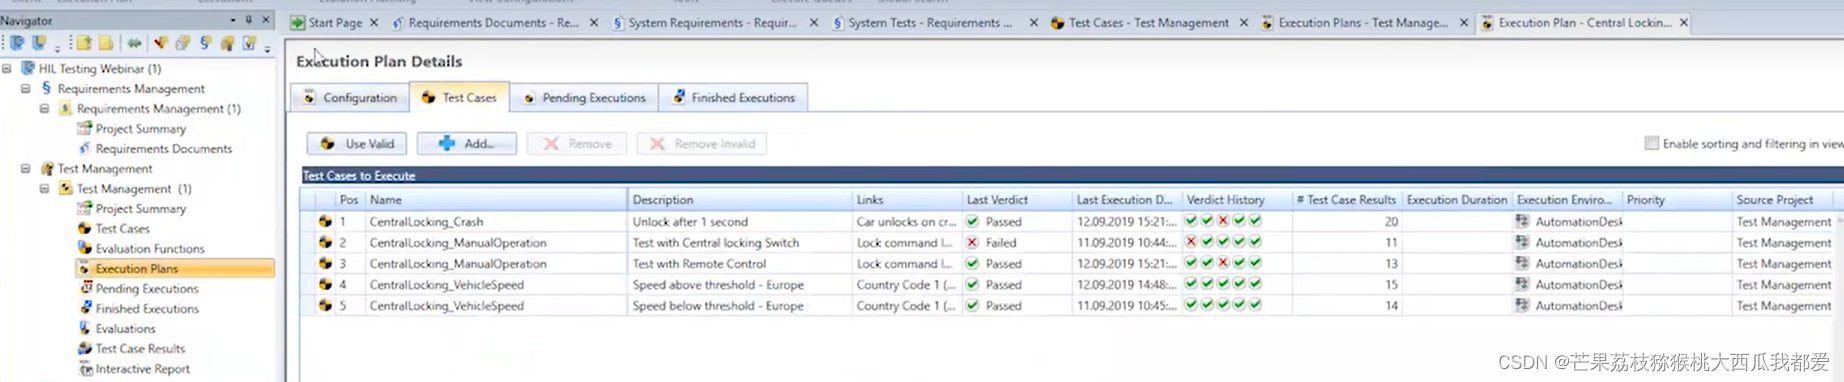Screen dimensions: 1844x382
Task: Open Configuration tab in Execution Plan Details
Action: tap(350, 98)
